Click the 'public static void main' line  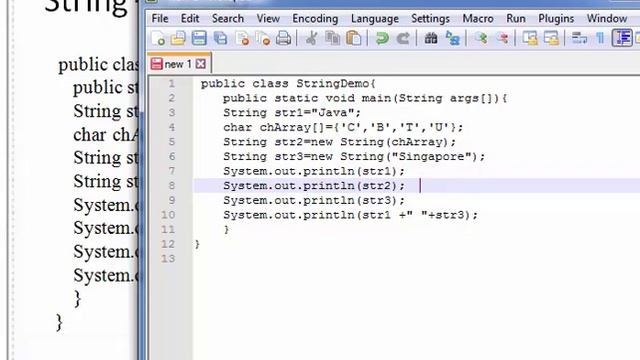click(x=365, y=98)
